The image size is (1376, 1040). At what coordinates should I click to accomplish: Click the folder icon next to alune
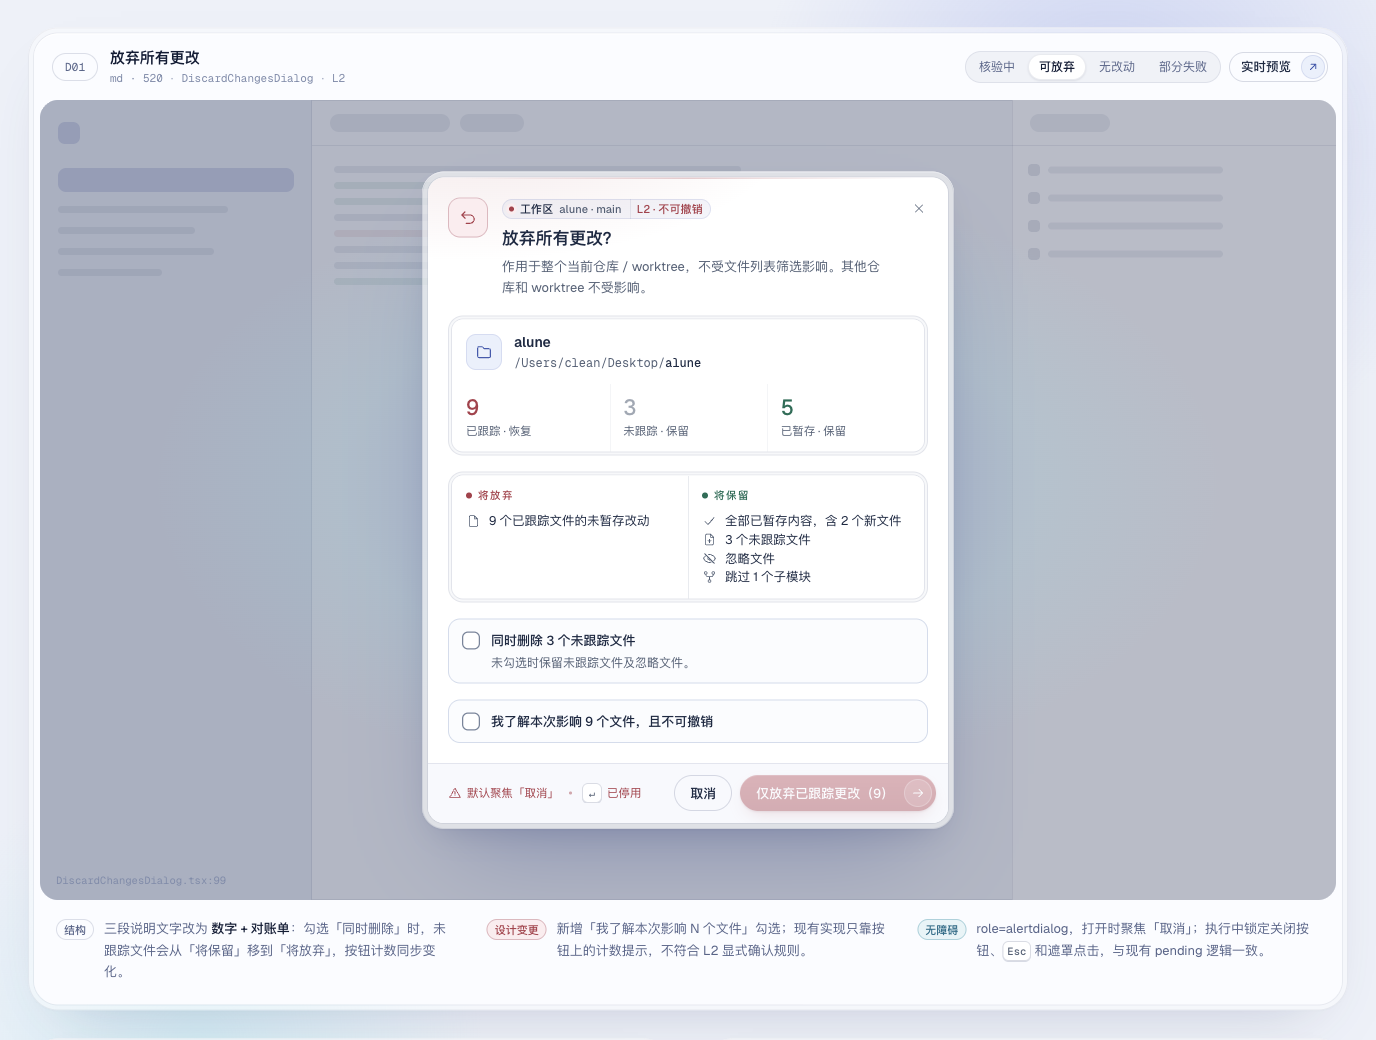pyautogui.click(x=484, y=352)
